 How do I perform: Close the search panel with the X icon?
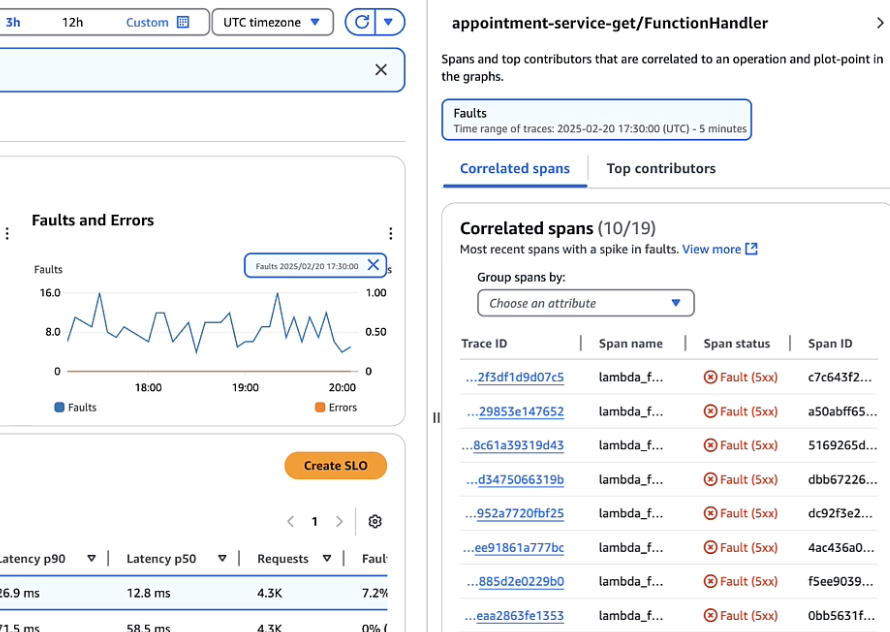point(381,70)
